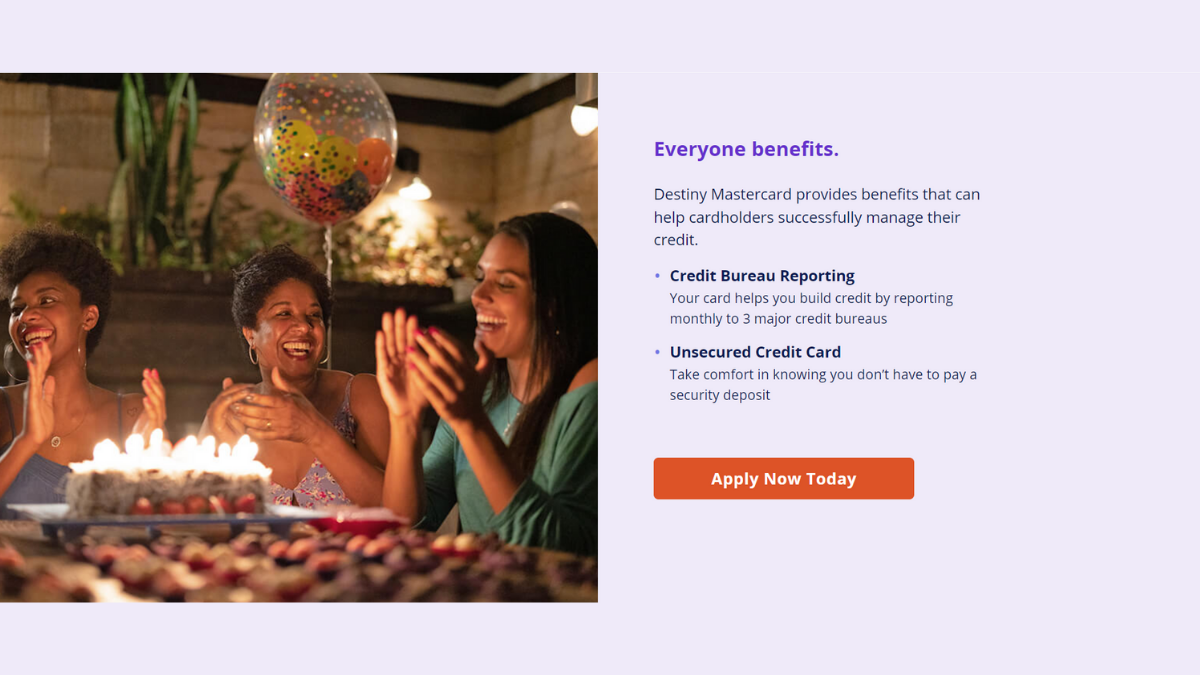Image resolution: width=1200 pixels, height=675 pixels.
Task: Click 'Your card helps you build credit' line
Action: [x=811, y=298]
